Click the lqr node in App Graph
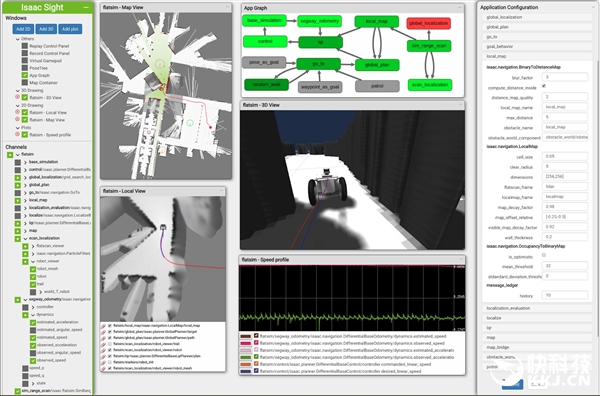The image size is (600, 396). 320,42
